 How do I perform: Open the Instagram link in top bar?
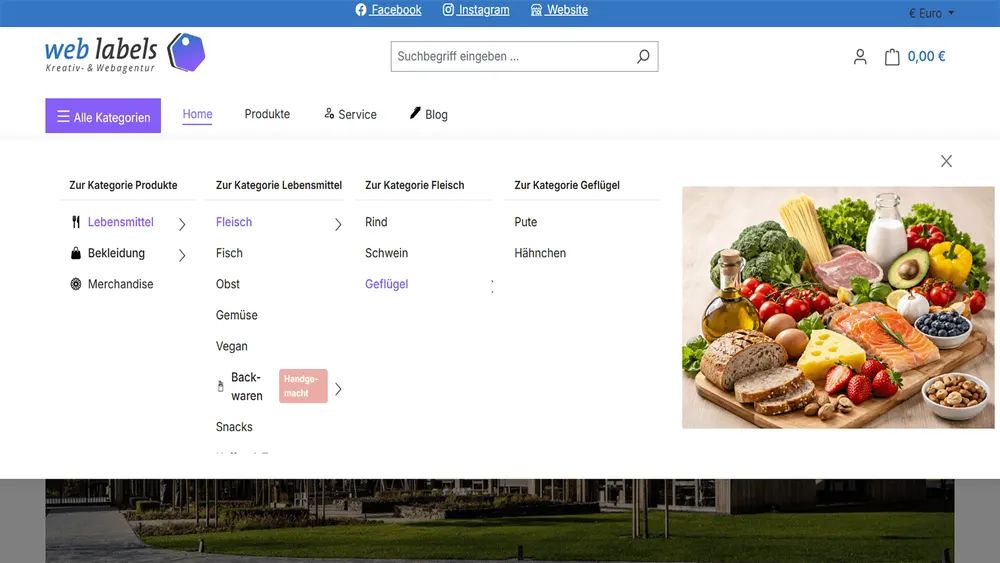click(476, 10)
